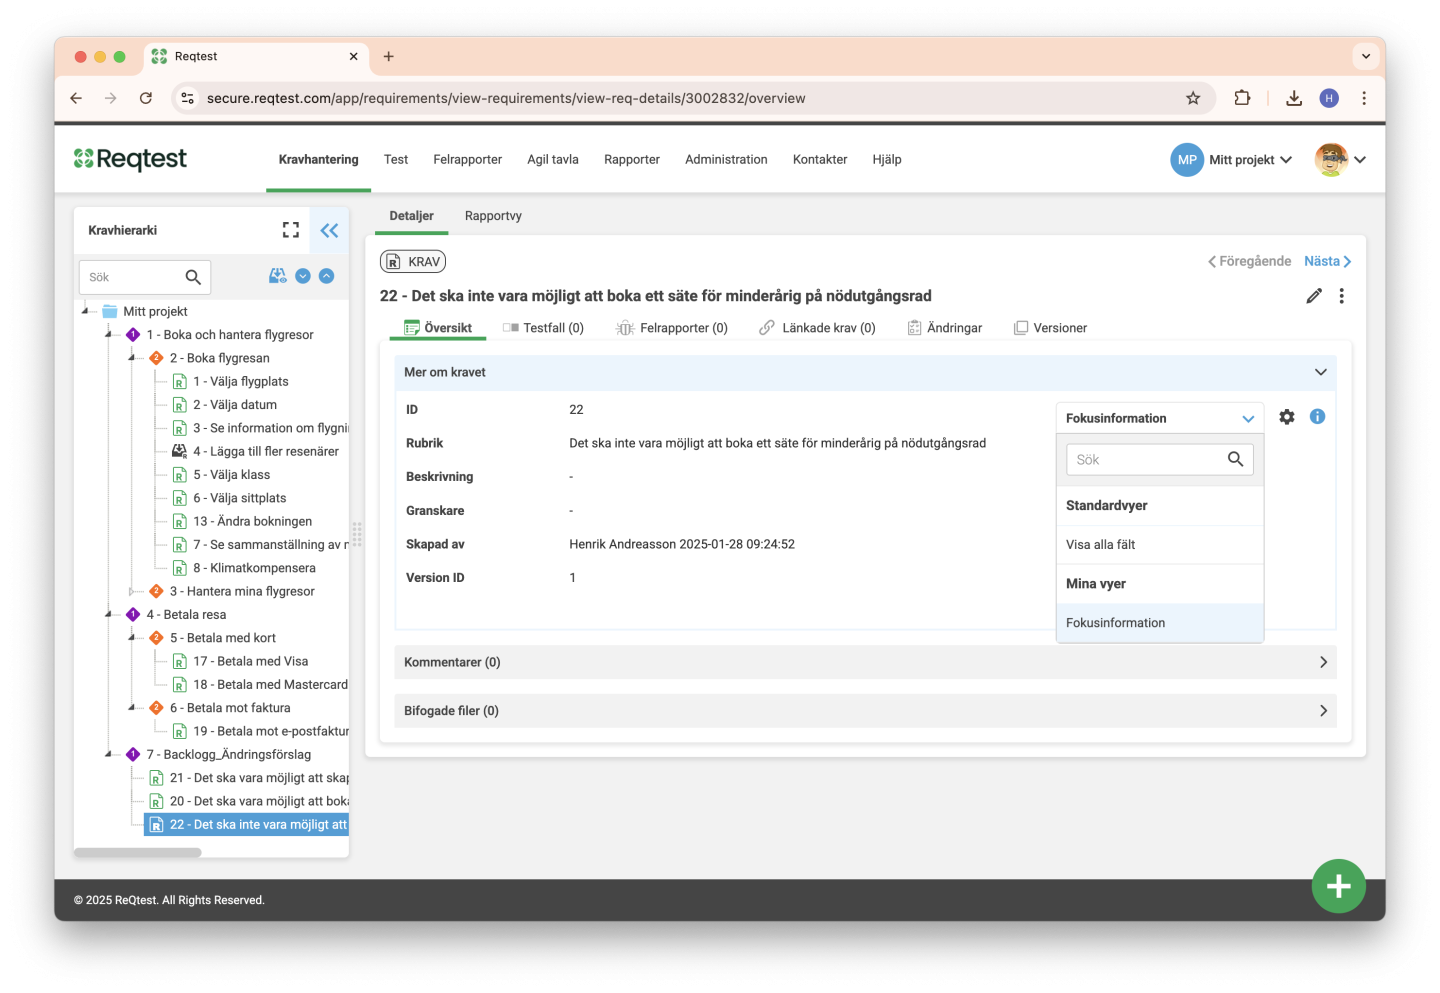Select 6 - Välja sittplats tree item
The image size is (1440, 993).
239,498
